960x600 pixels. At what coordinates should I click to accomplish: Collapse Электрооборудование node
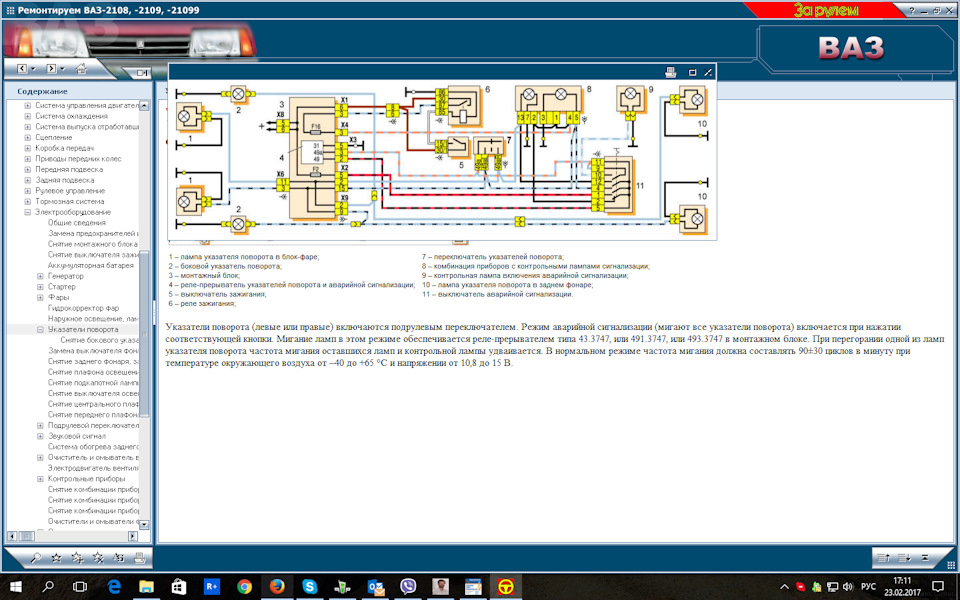pos(28,212)
